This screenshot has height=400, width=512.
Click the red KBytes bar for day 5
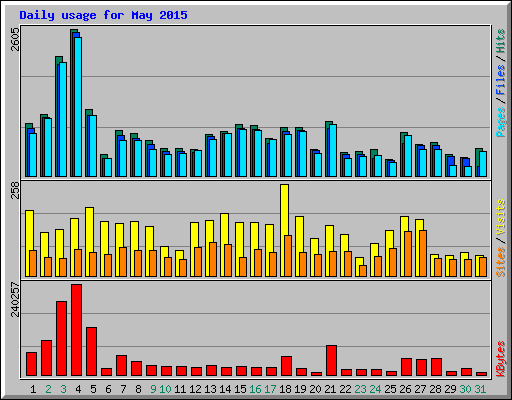pyautogui.click(x=91, y=352)
